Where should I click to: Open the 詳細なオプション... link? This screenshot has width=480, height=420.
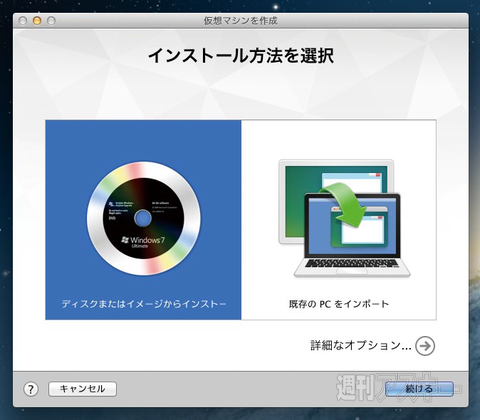click(x=361, y=345)
